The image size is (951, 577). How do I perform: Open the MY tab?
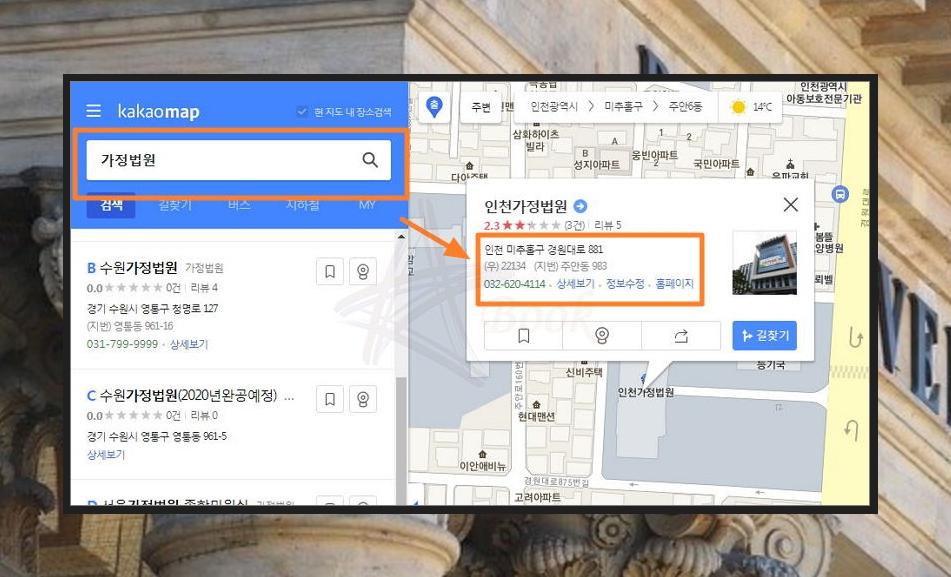tap(367, 205)
